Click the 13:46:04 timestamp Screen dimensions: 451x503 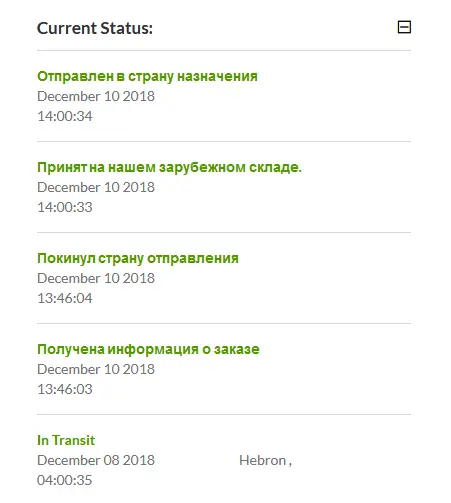point(65,298)
